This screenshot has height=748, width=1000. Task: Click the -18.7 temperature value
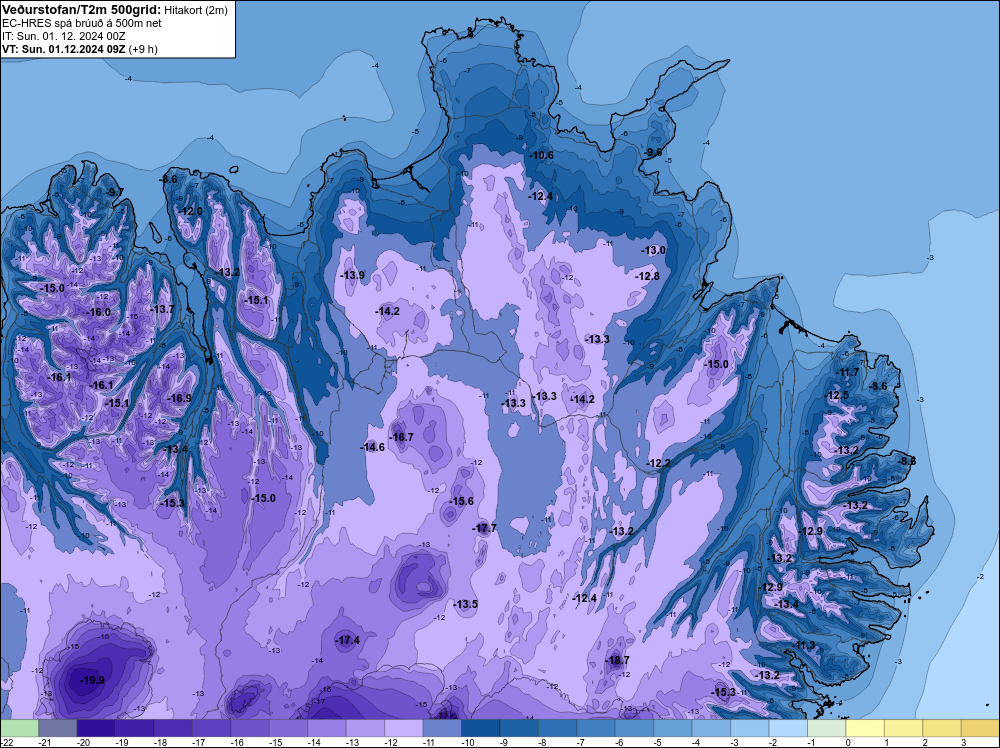617,660
